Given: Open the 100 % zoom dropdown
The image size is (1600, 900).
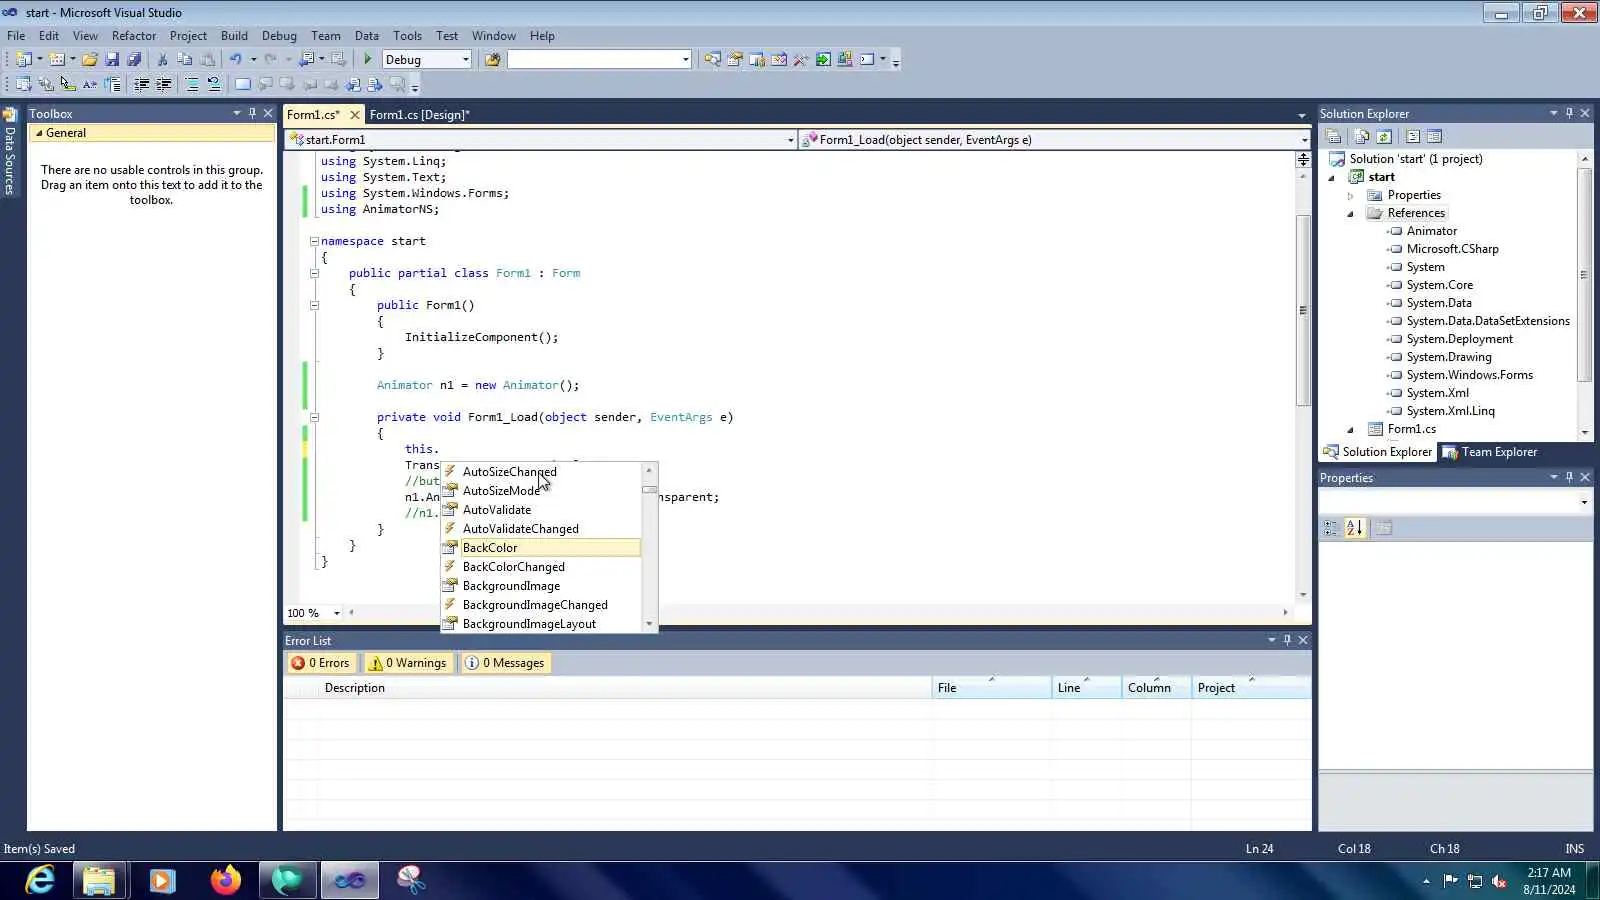Looking at the screenshot, I should pyautogui.click(x=336, y=613).
